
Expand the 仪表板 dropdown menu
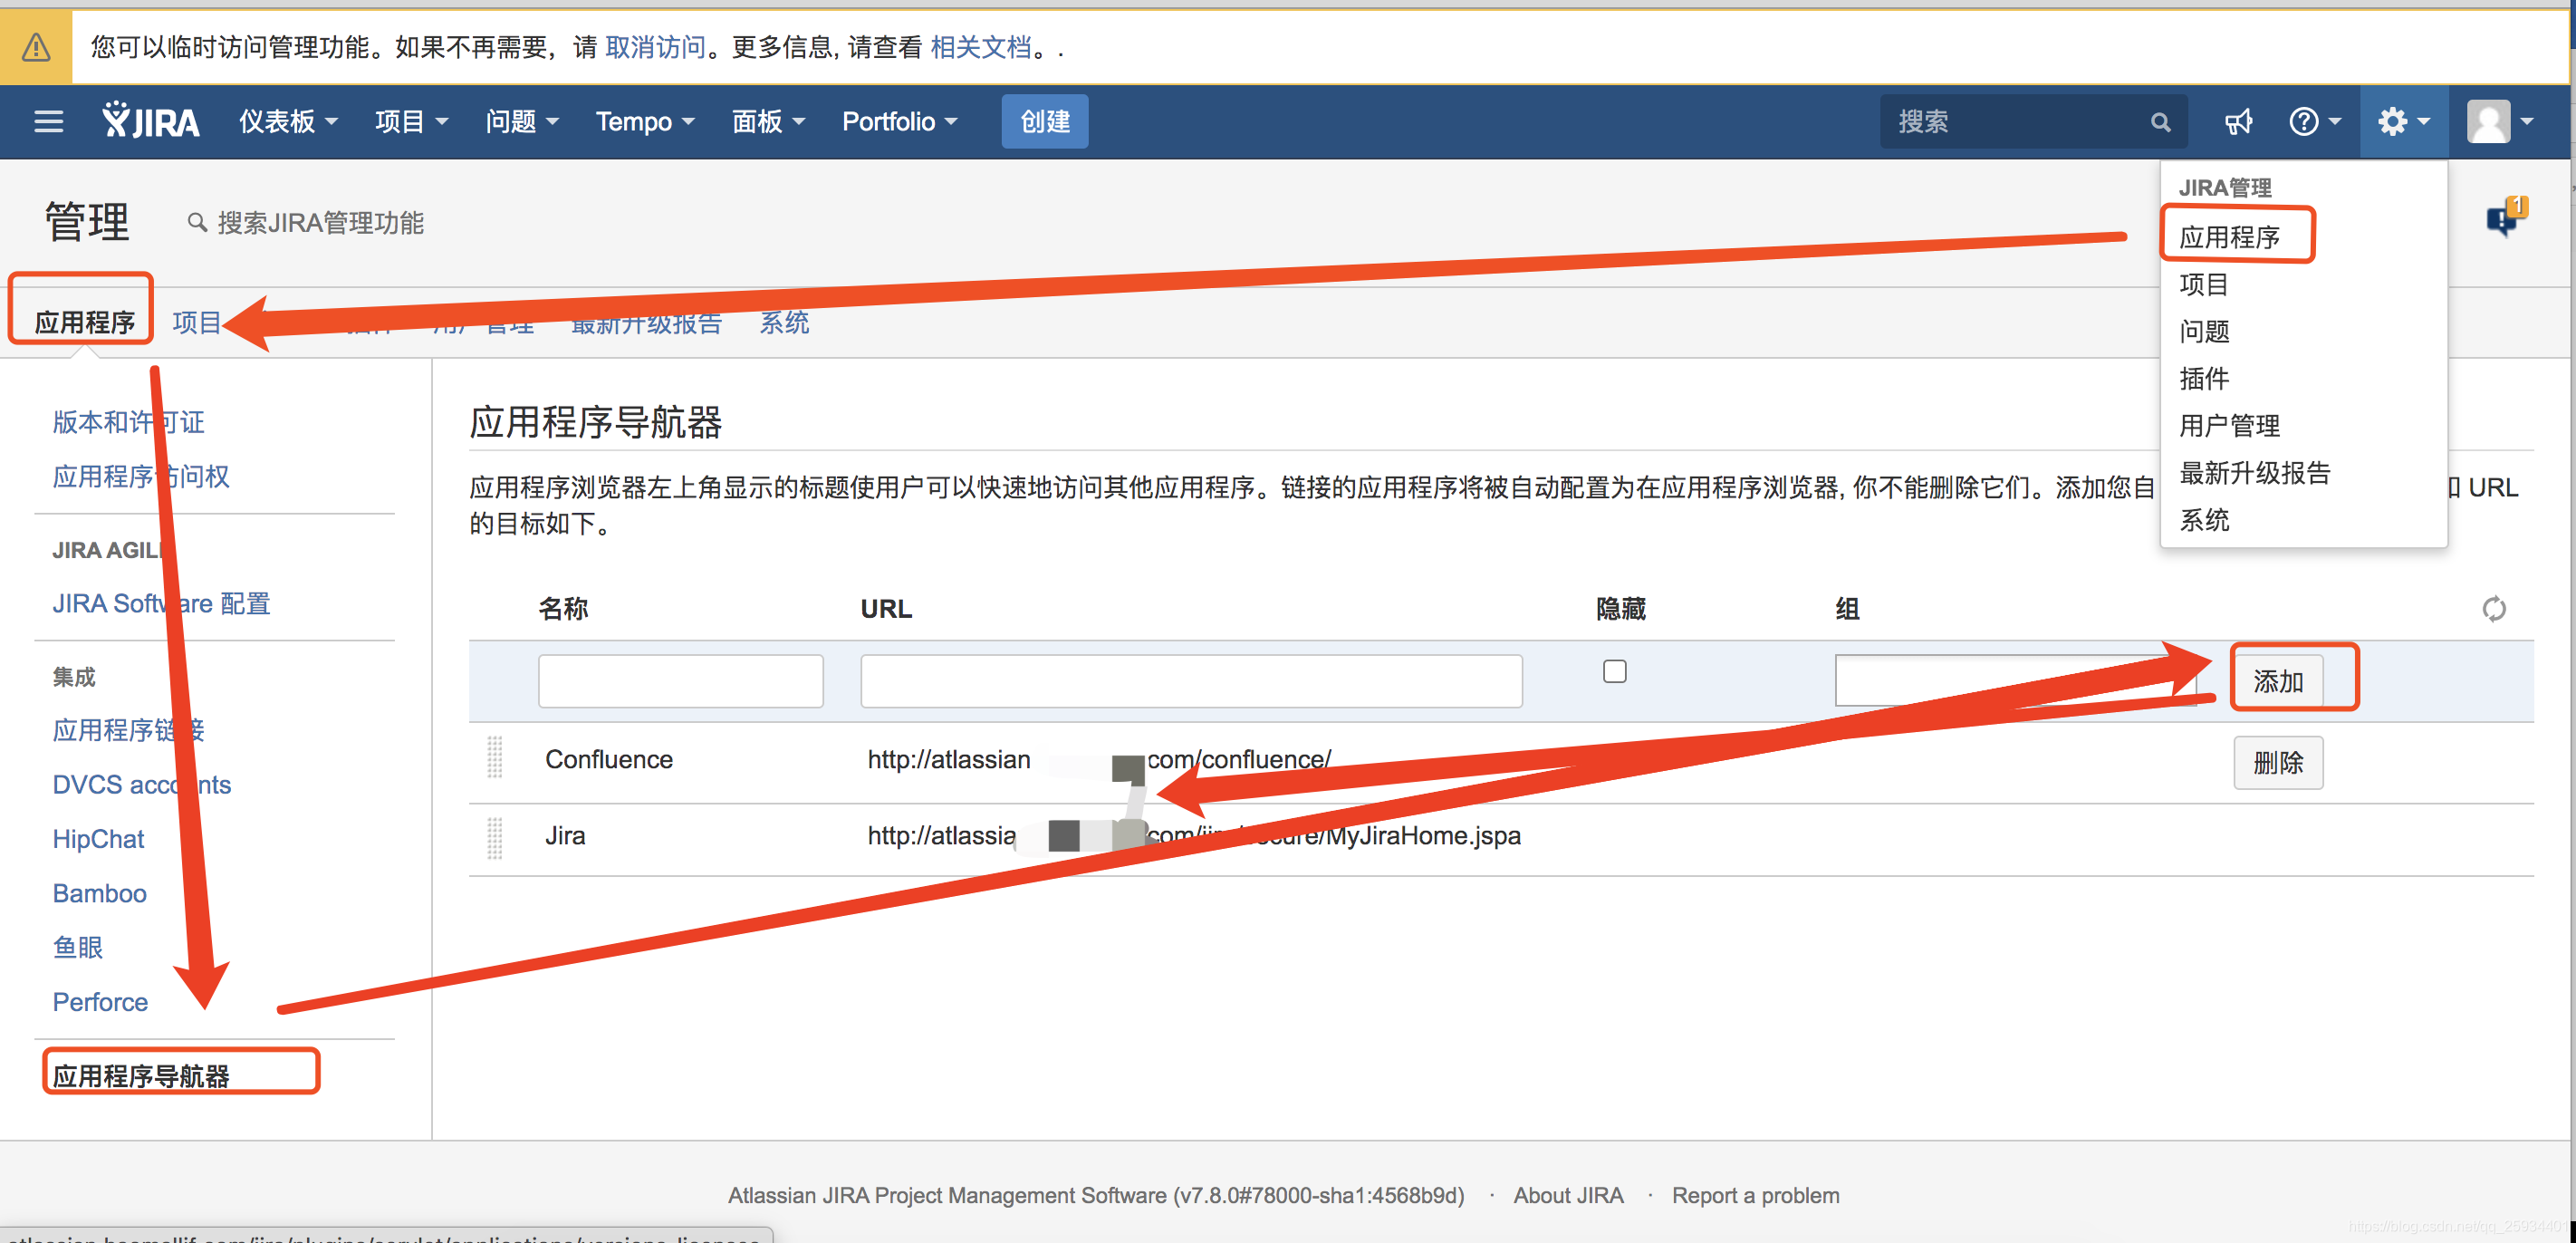[x=287, y=121]
